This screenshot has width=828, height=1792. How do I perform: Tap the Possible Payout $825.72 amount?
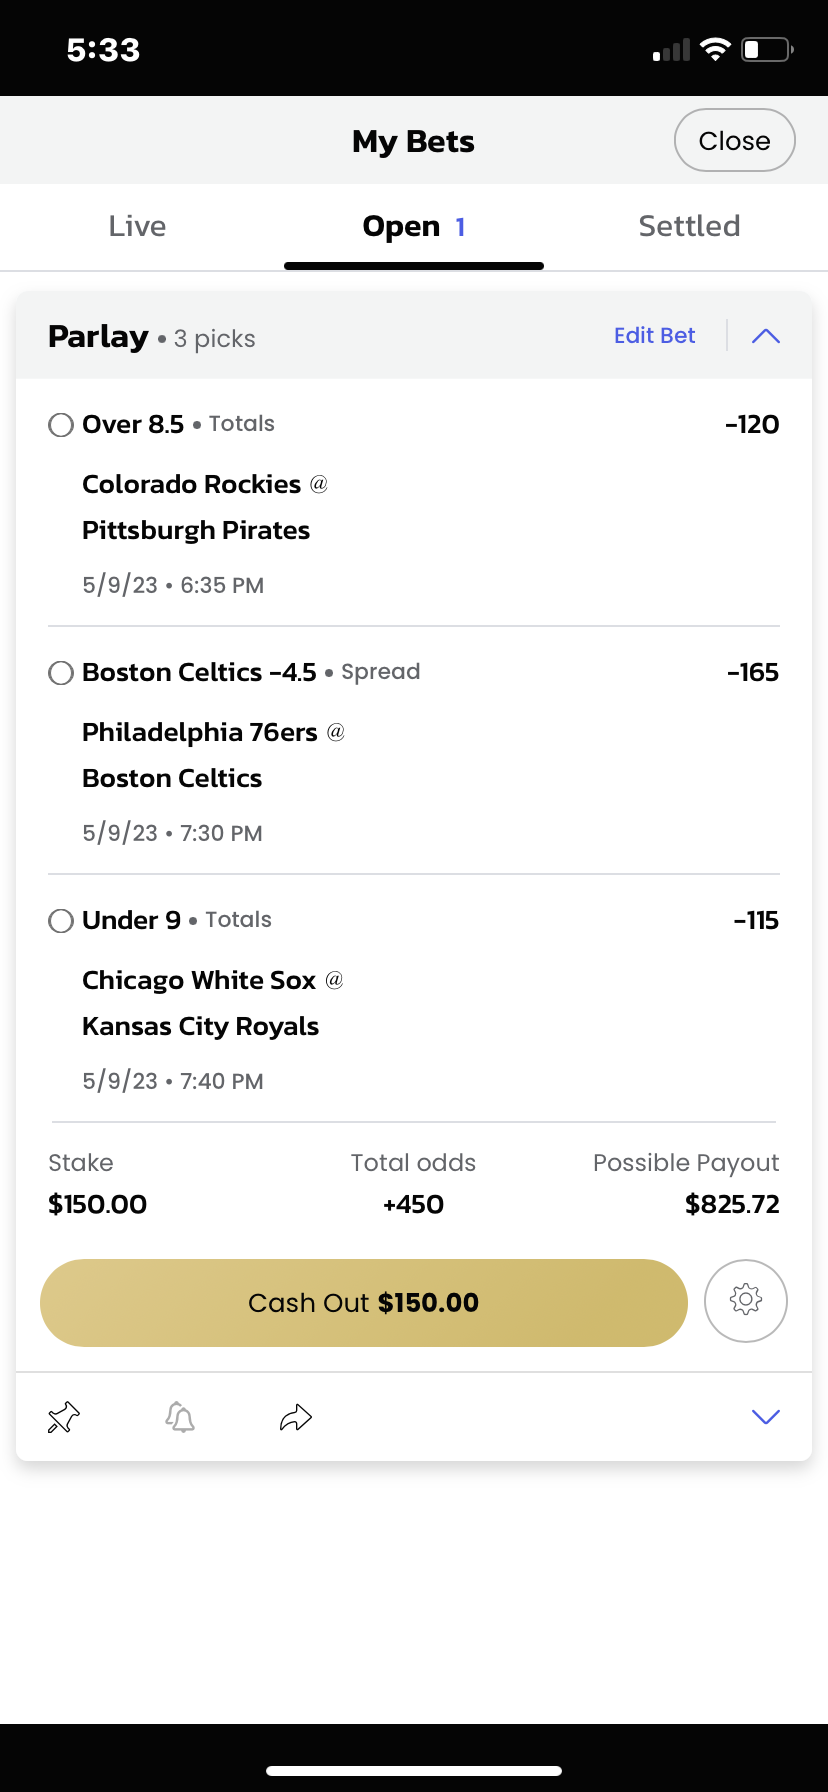(732, 1204)
